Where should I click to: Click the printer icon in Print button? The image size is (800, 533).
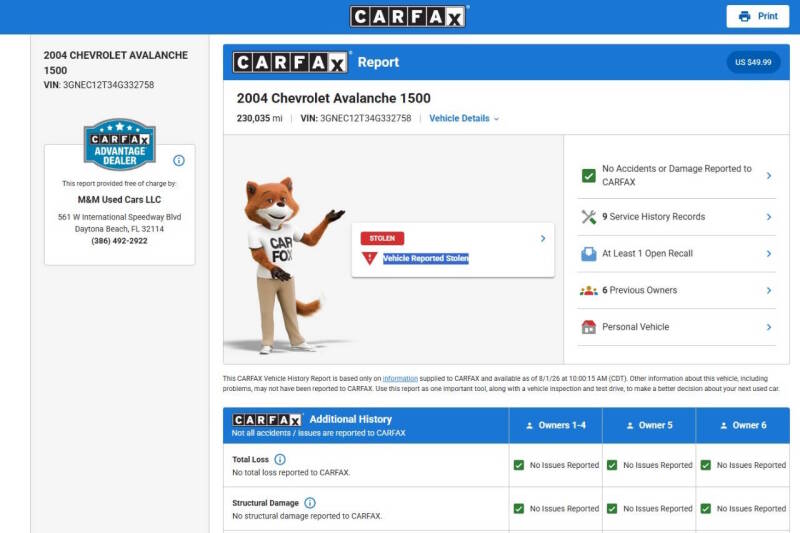[744, 16]
